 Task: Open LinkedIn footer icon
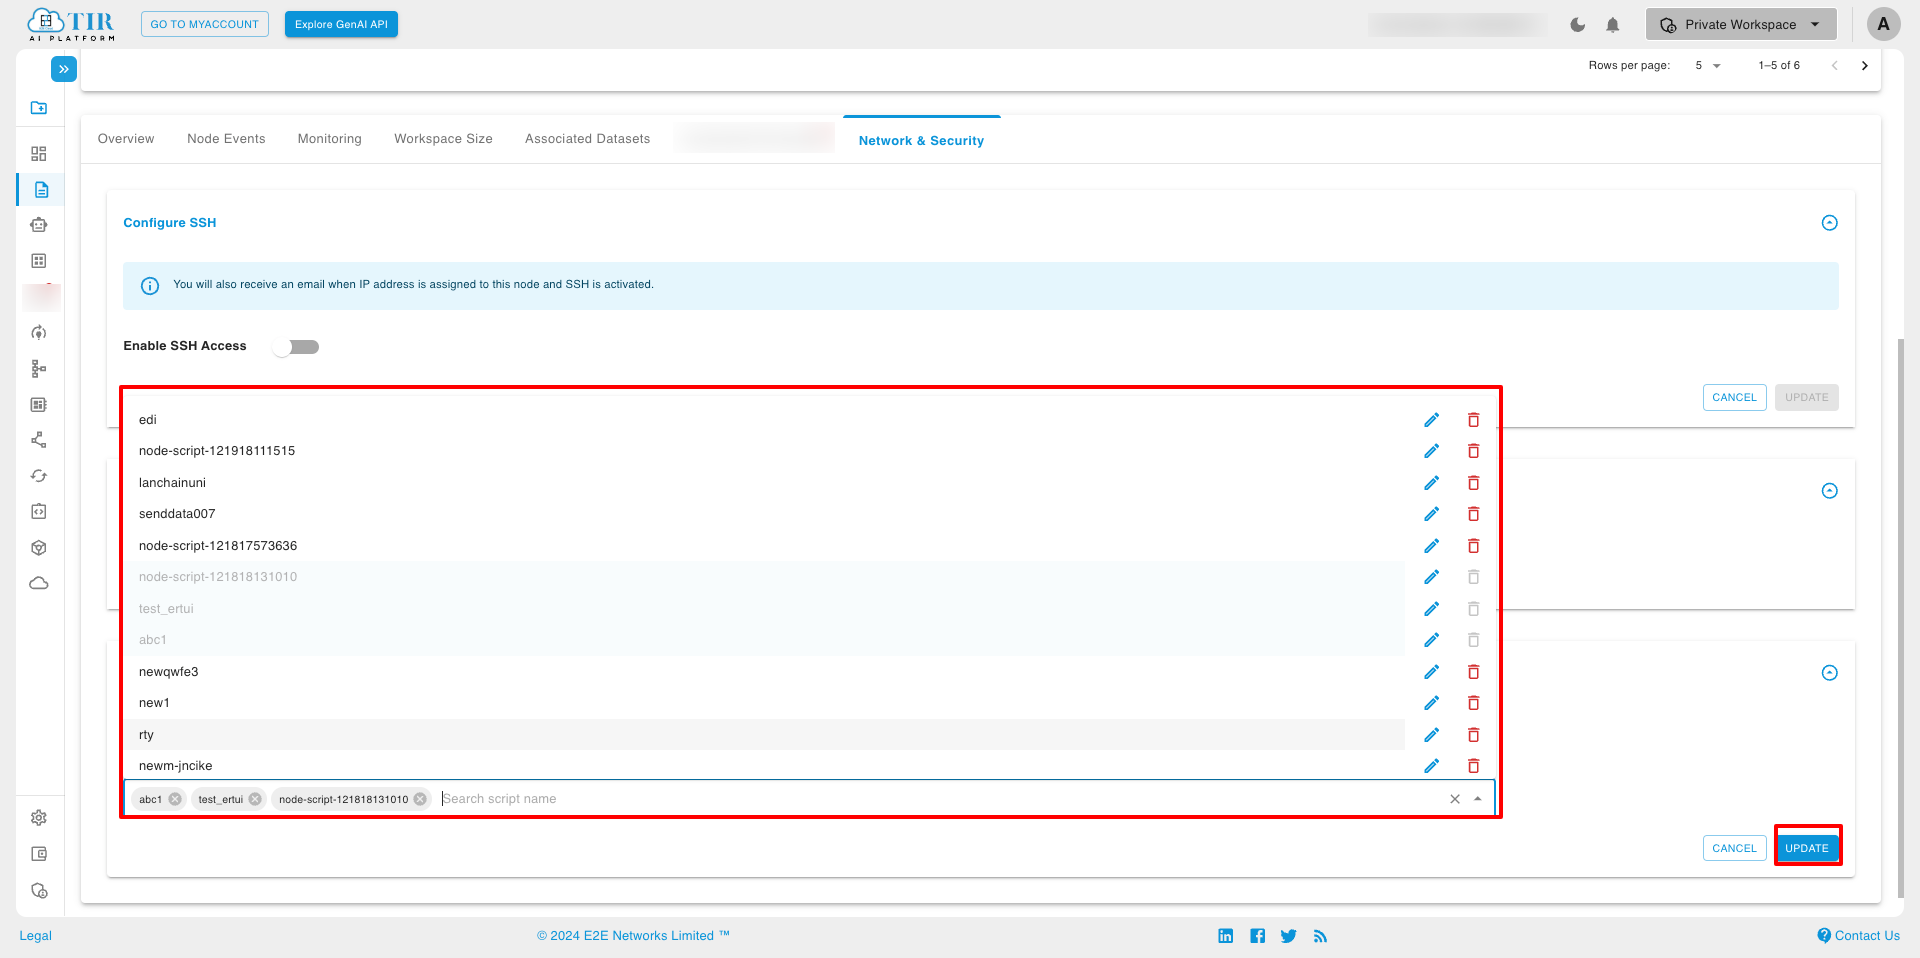click(1226, 936)
